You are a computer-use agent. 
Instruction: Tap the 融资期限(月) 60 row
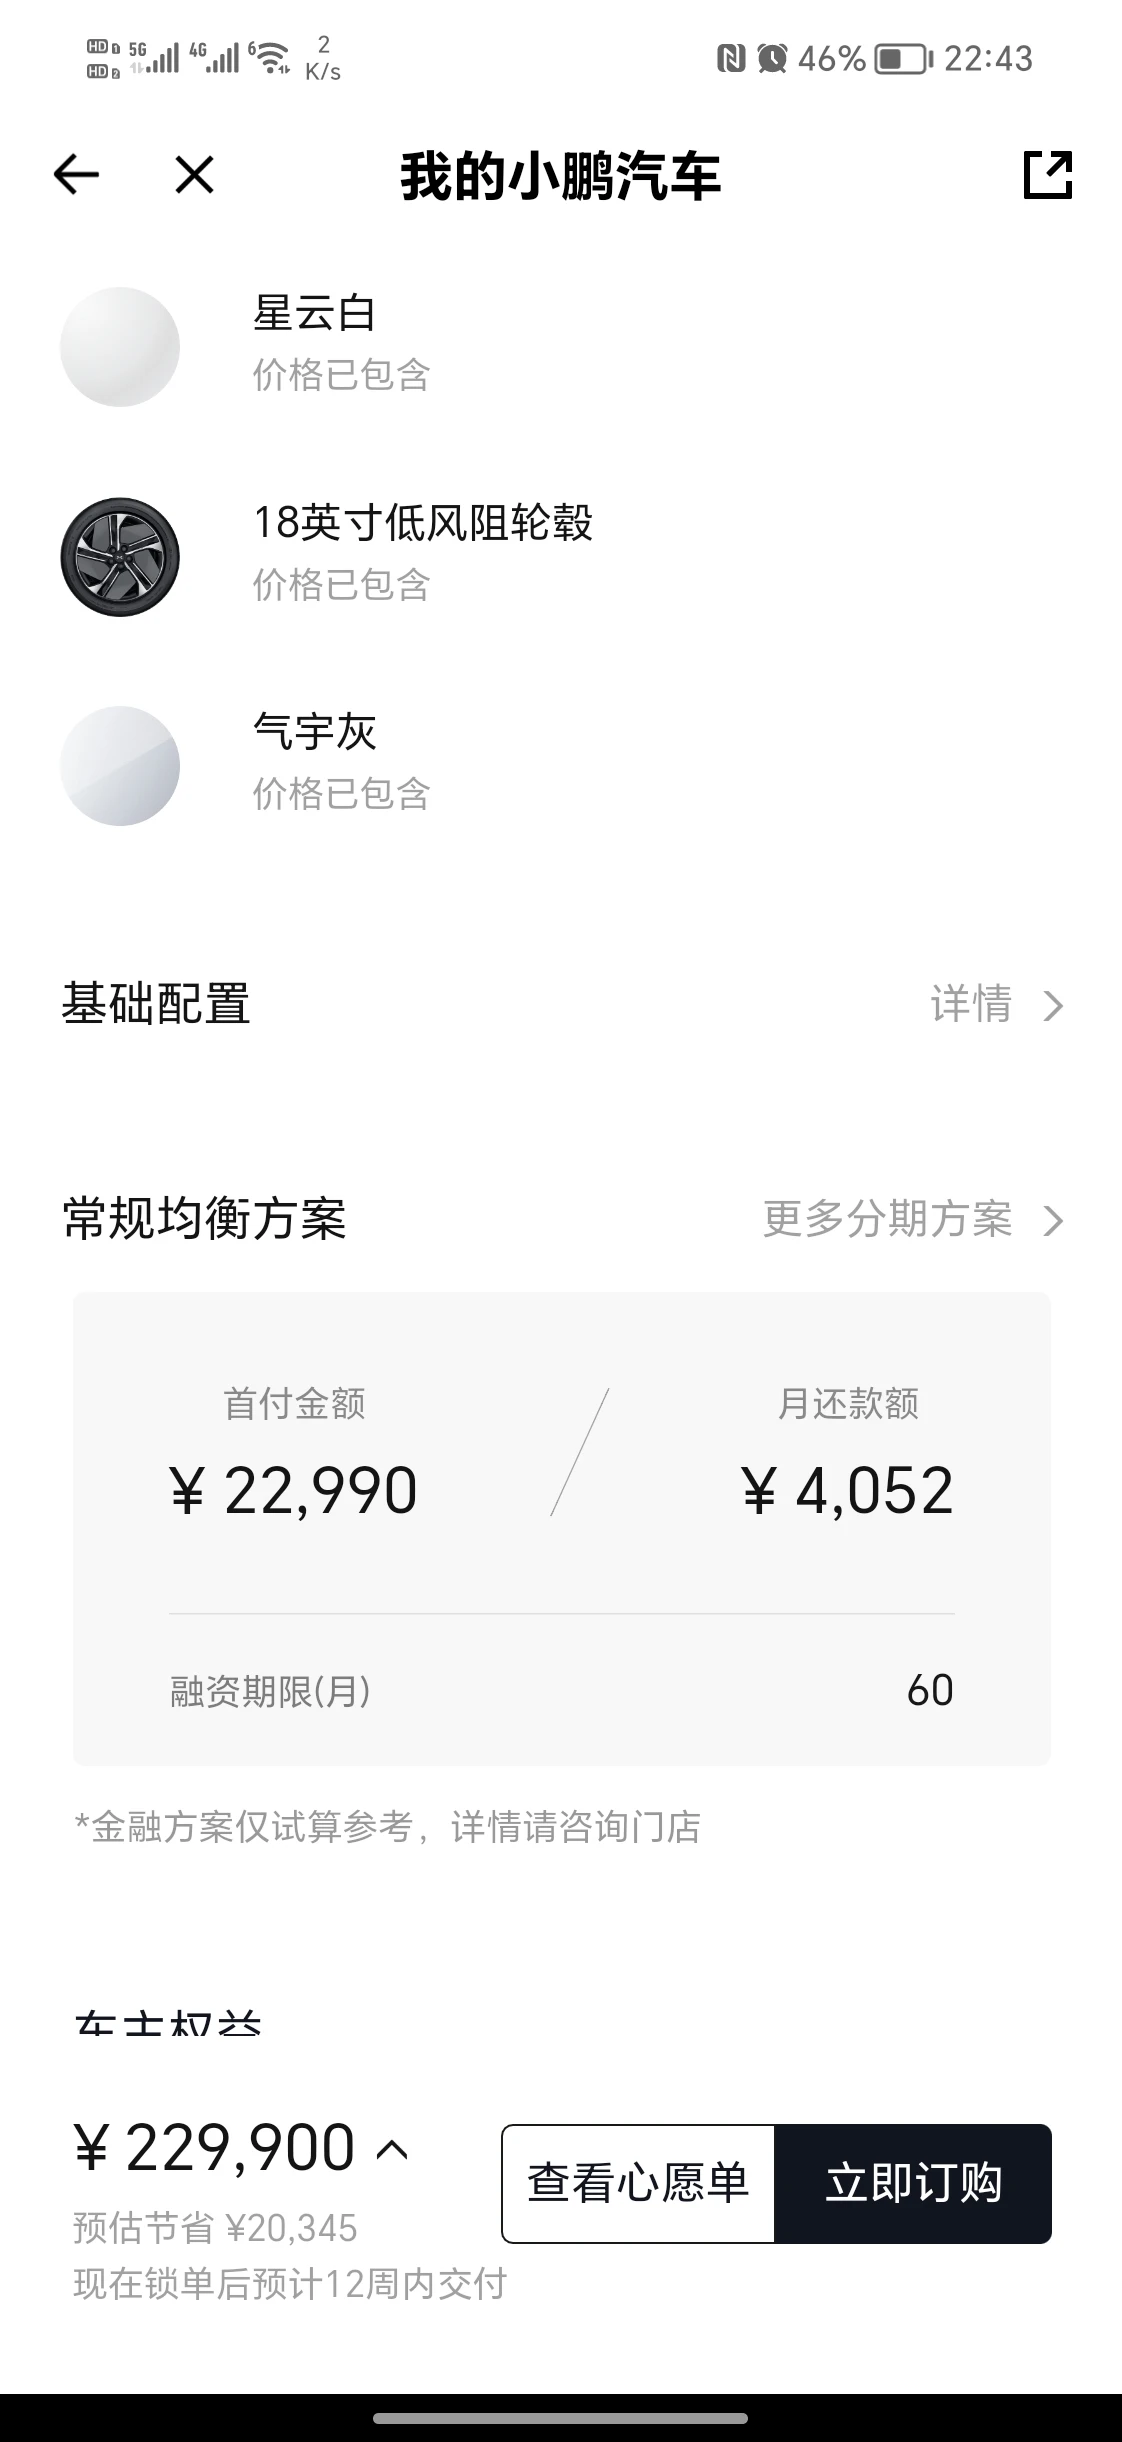[562, 1691]
